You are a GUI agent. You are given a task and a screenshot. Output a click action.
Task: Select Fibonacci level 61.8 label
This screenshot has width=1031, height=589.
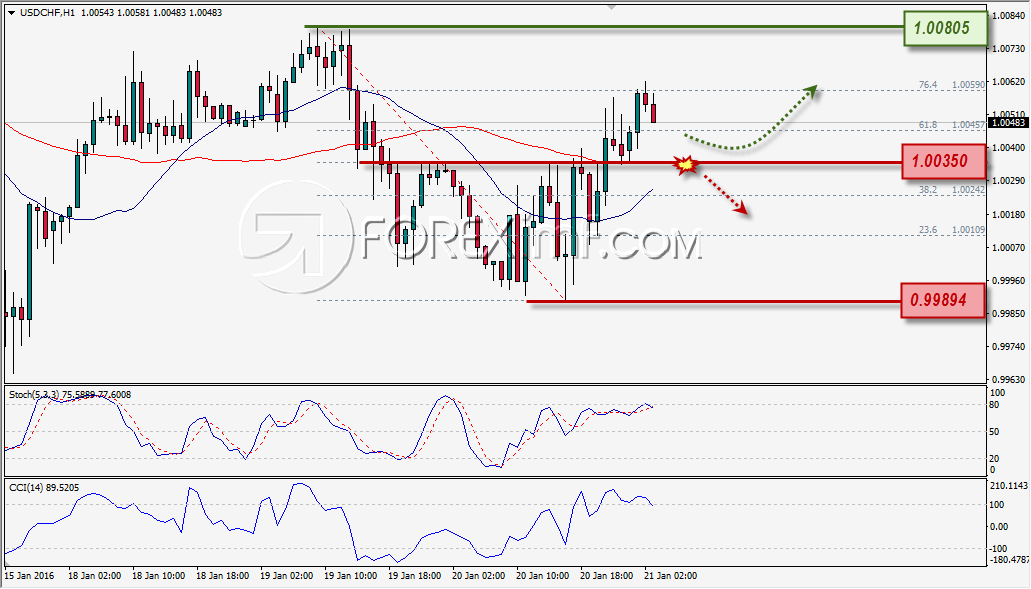tap(928, 125)
